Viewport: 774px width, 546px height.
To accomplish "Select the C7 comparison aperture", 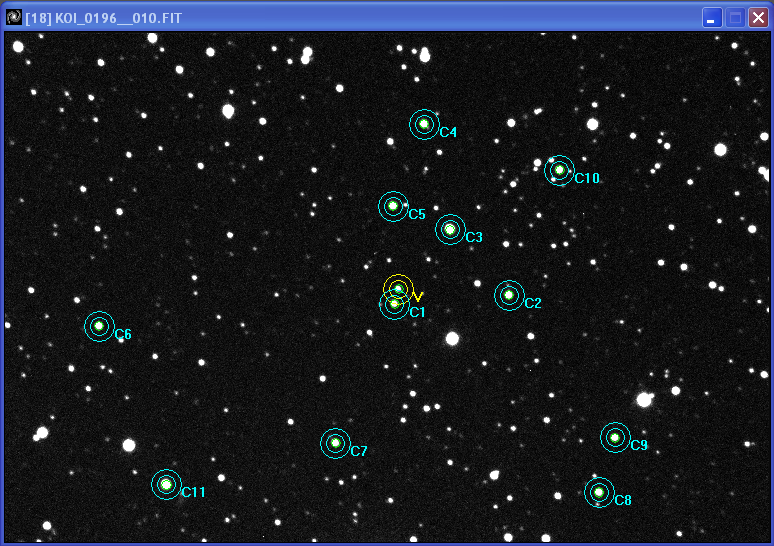I will point(335,443).
